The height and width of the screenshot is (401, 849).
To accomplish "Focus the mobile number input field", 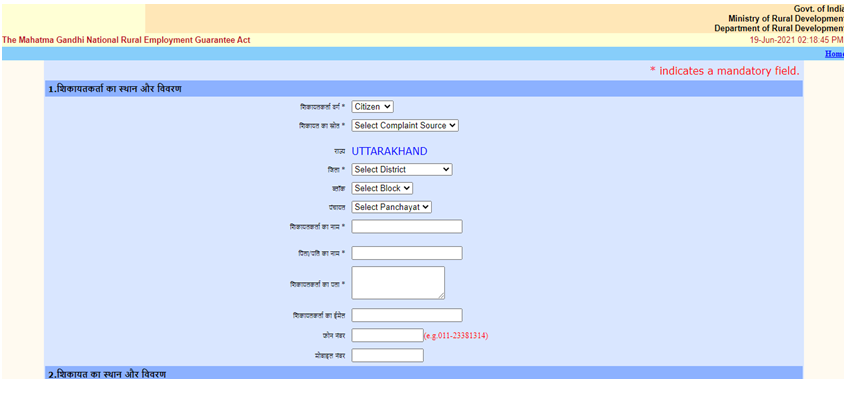I will click(x=387, y=355).
